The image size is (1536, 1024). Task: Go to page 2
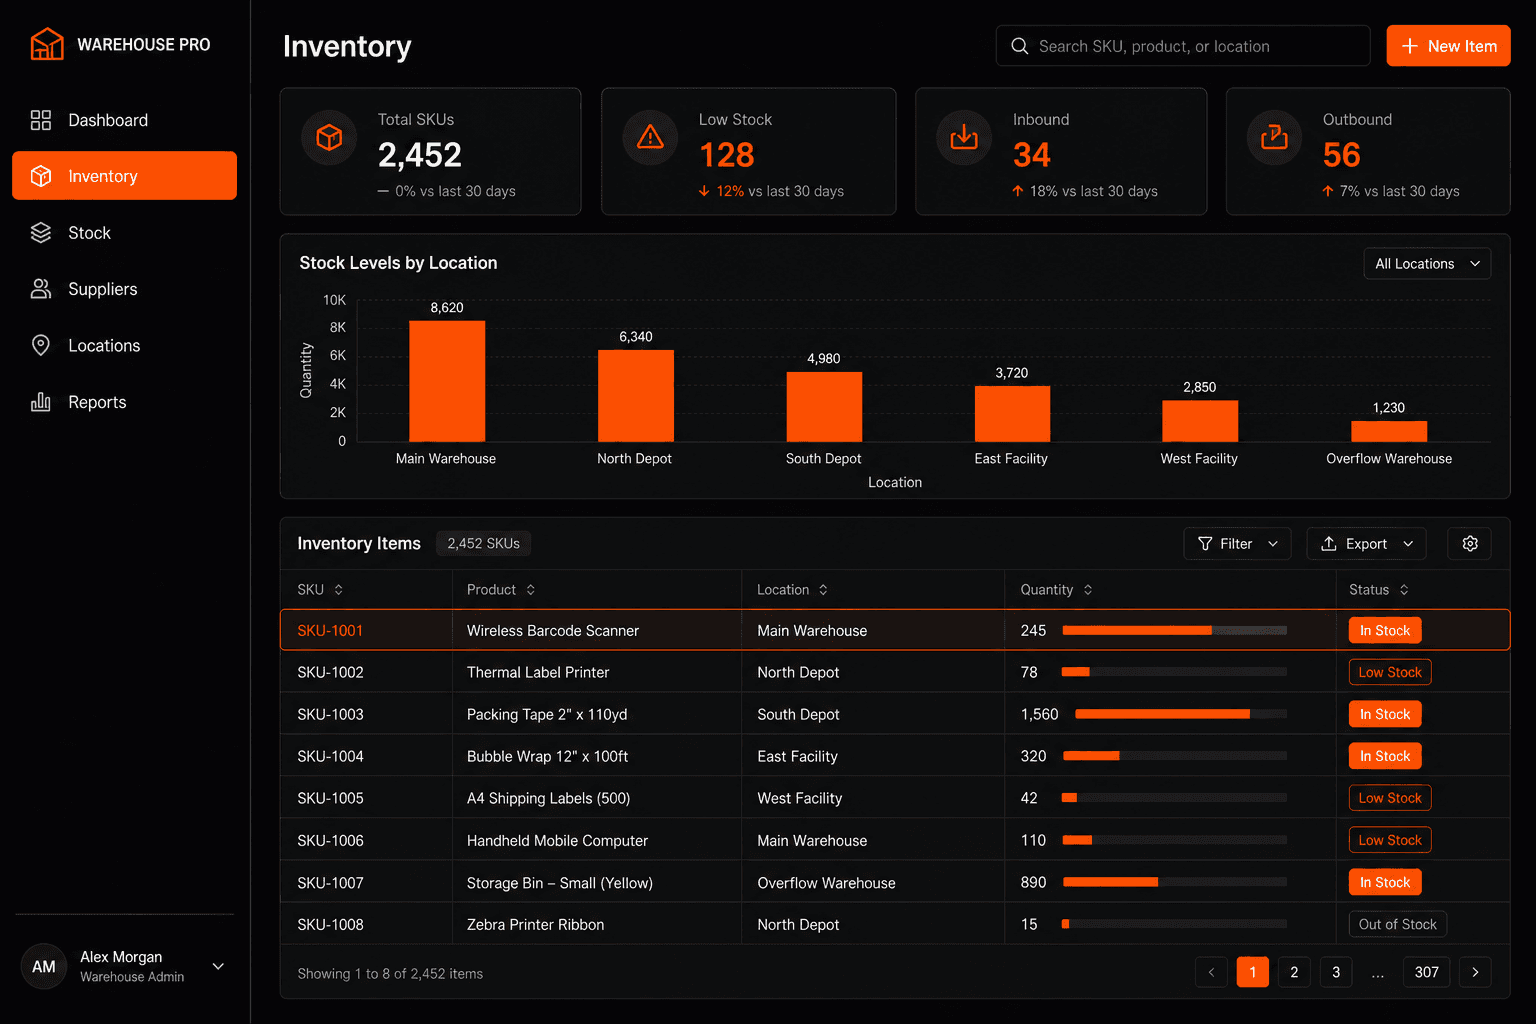1294,973
